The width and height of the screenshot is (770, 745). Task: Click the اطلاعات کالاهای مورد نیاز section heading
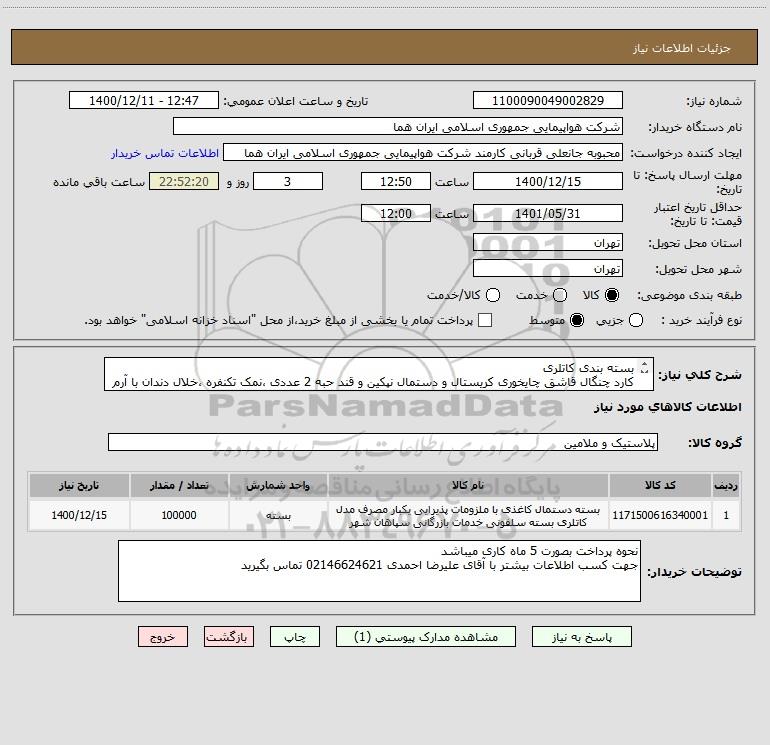click(x=668, y=407)
